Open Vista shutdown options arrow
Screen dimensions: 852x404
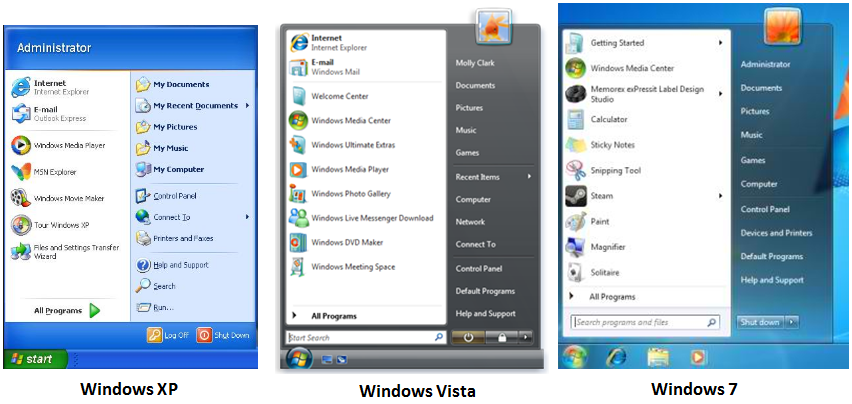click(x=525, y=337)
